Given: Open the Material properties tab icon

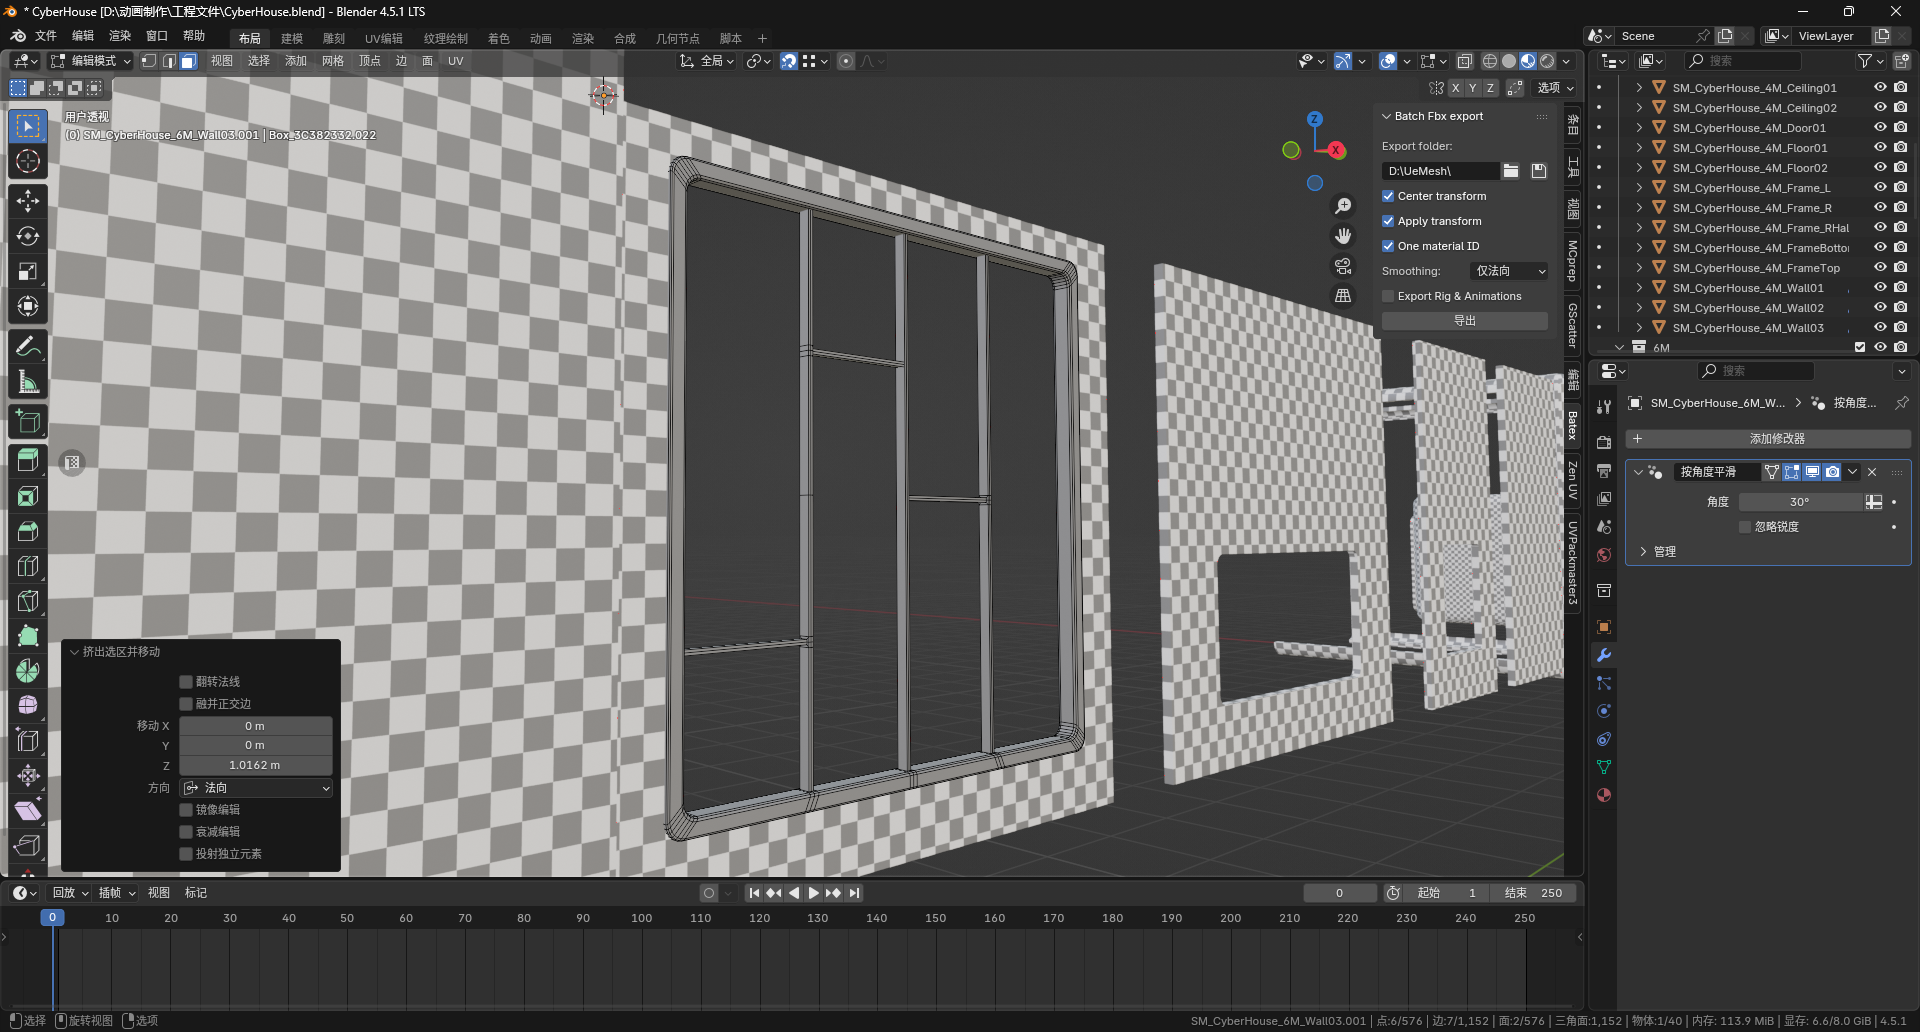Looking at the screenshot, I should pyautogui.click(x=1604, y=795).
